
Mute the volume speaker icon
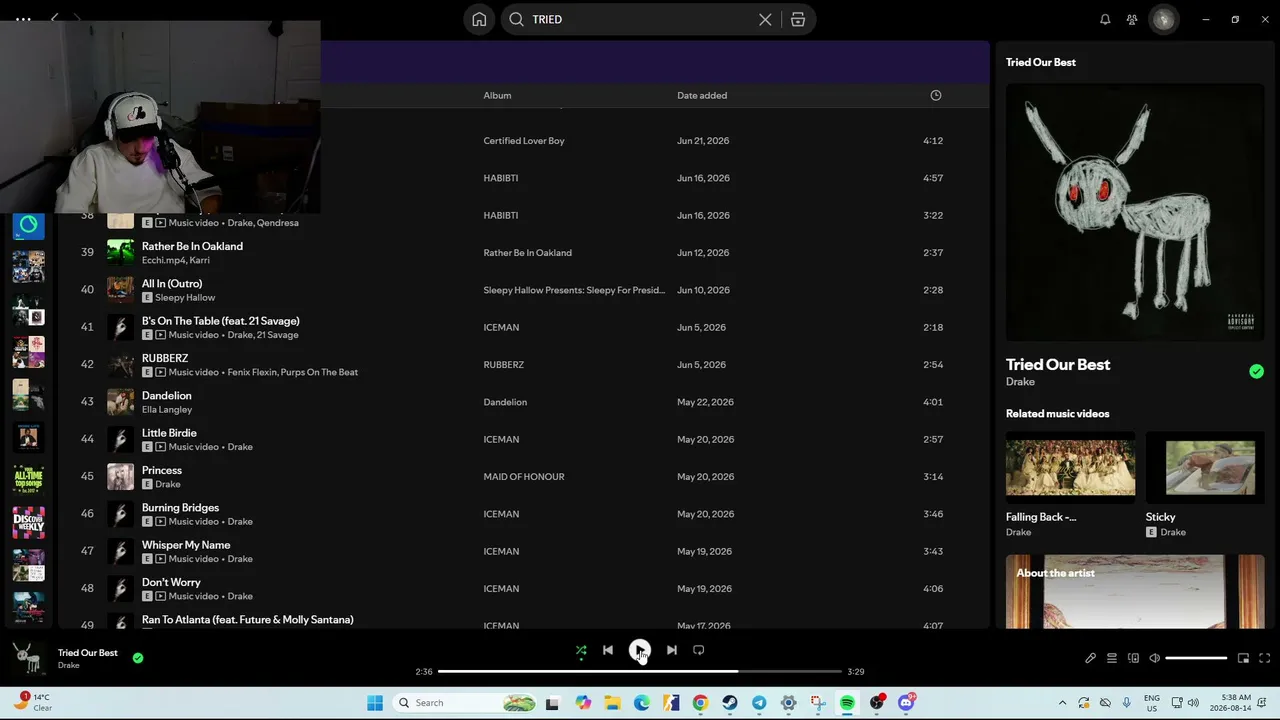[x=1154, y=658]
